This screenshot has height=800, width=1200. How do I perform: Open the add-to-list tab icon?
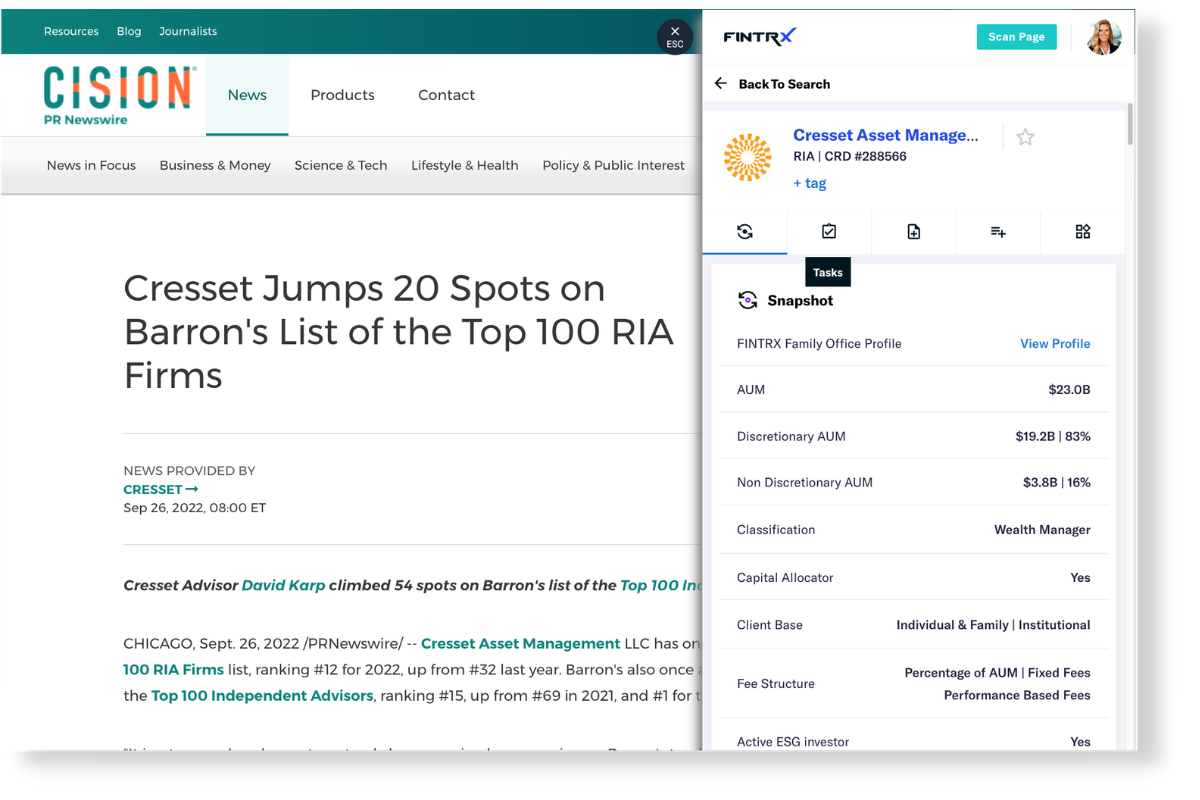(x=998, y=232)
